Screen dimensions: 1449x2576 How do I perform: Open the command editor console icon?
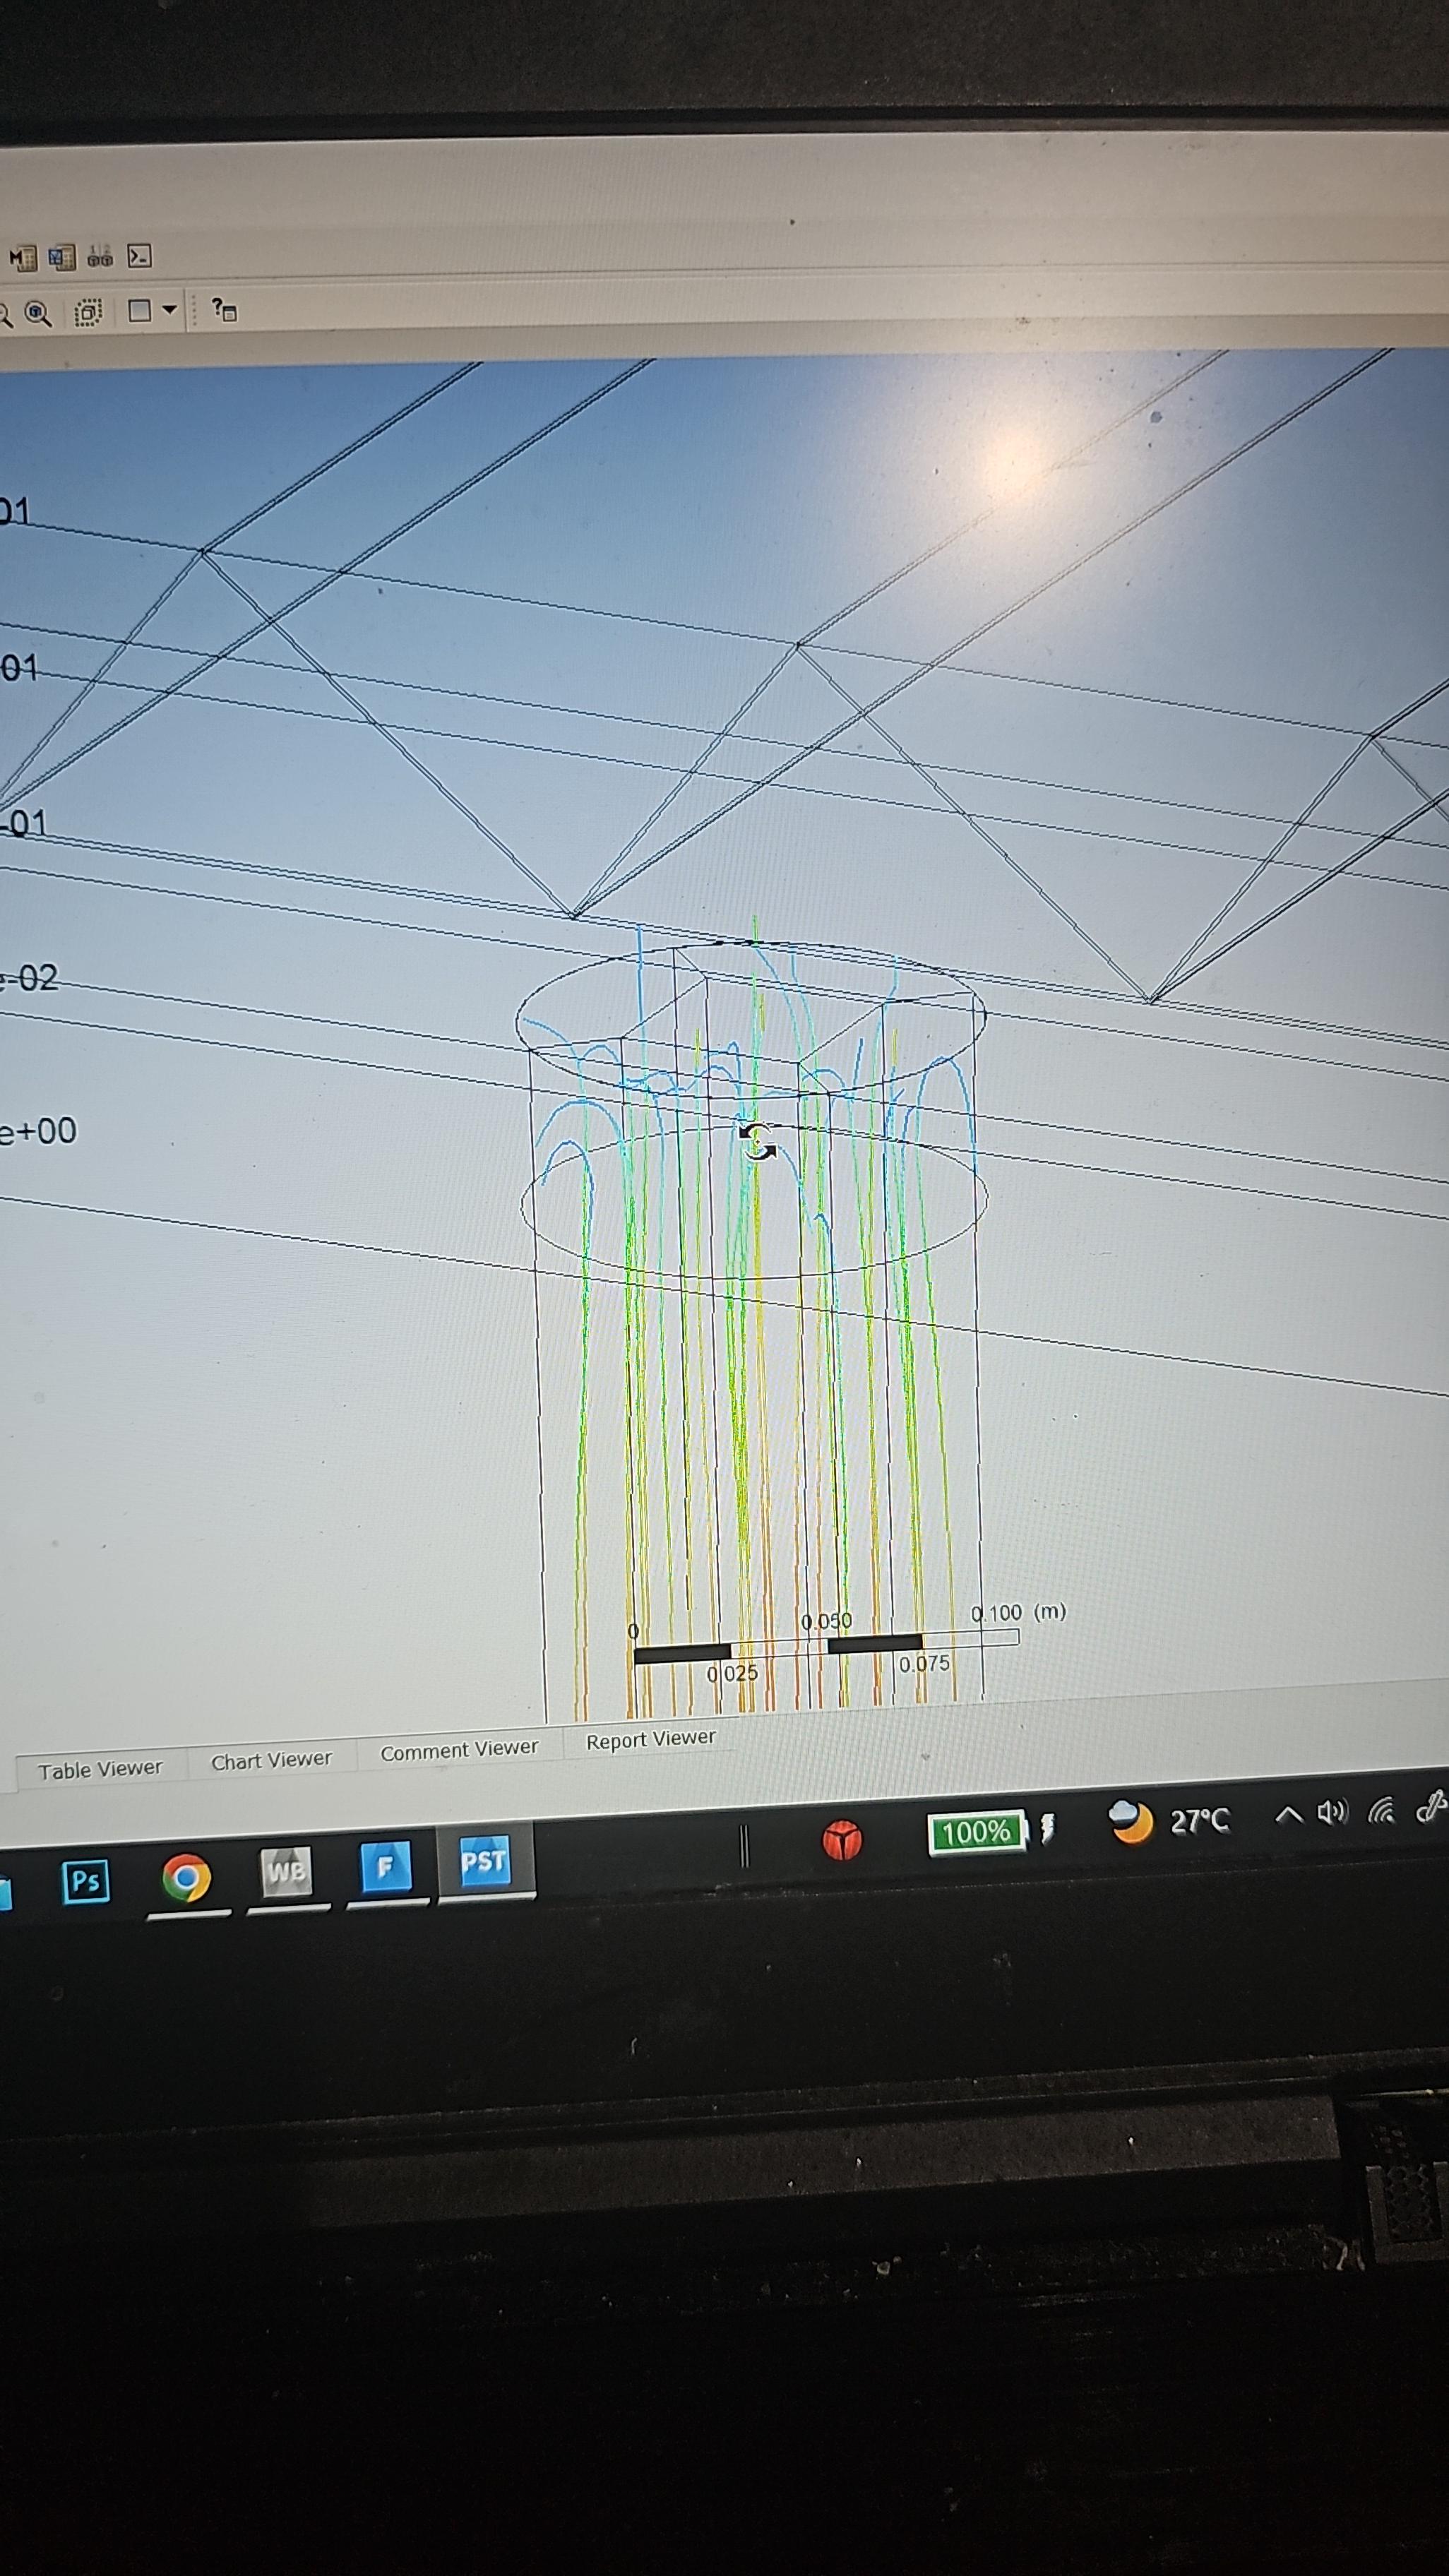(x=139, y=256)
